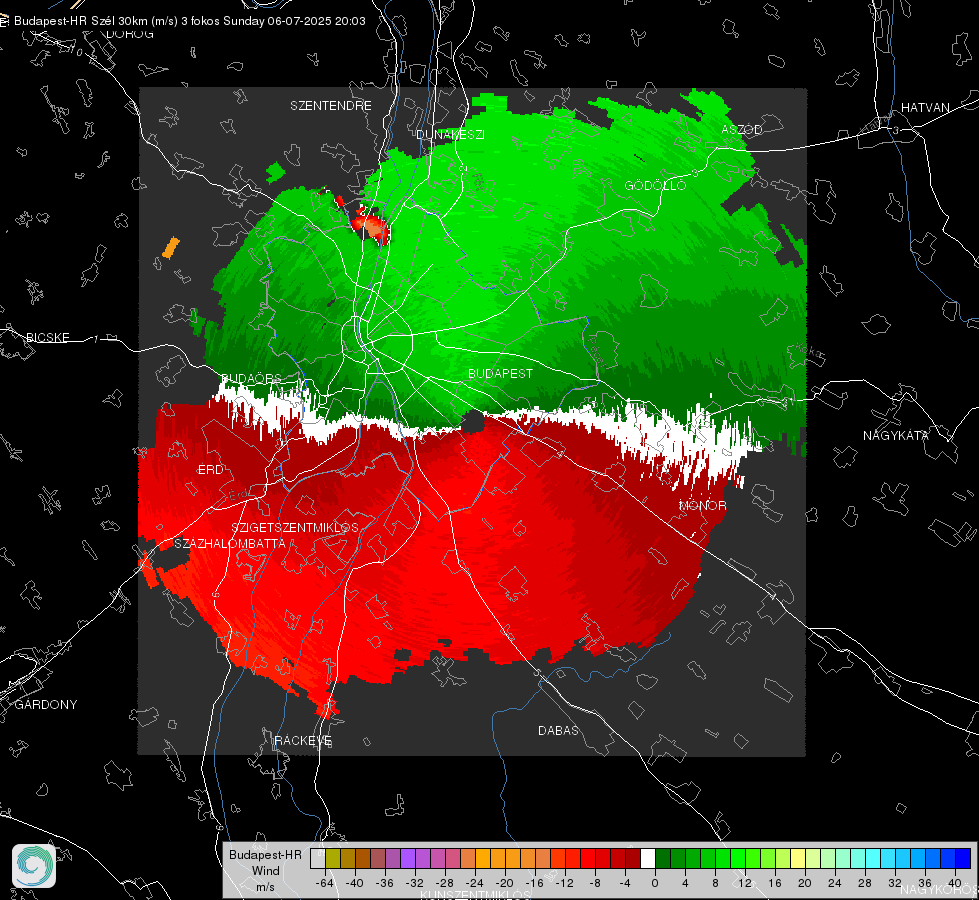Click the SZÁZHALOMBATTA town label
The height and width of the screenshot is (900, 979).
pos(230,543)
